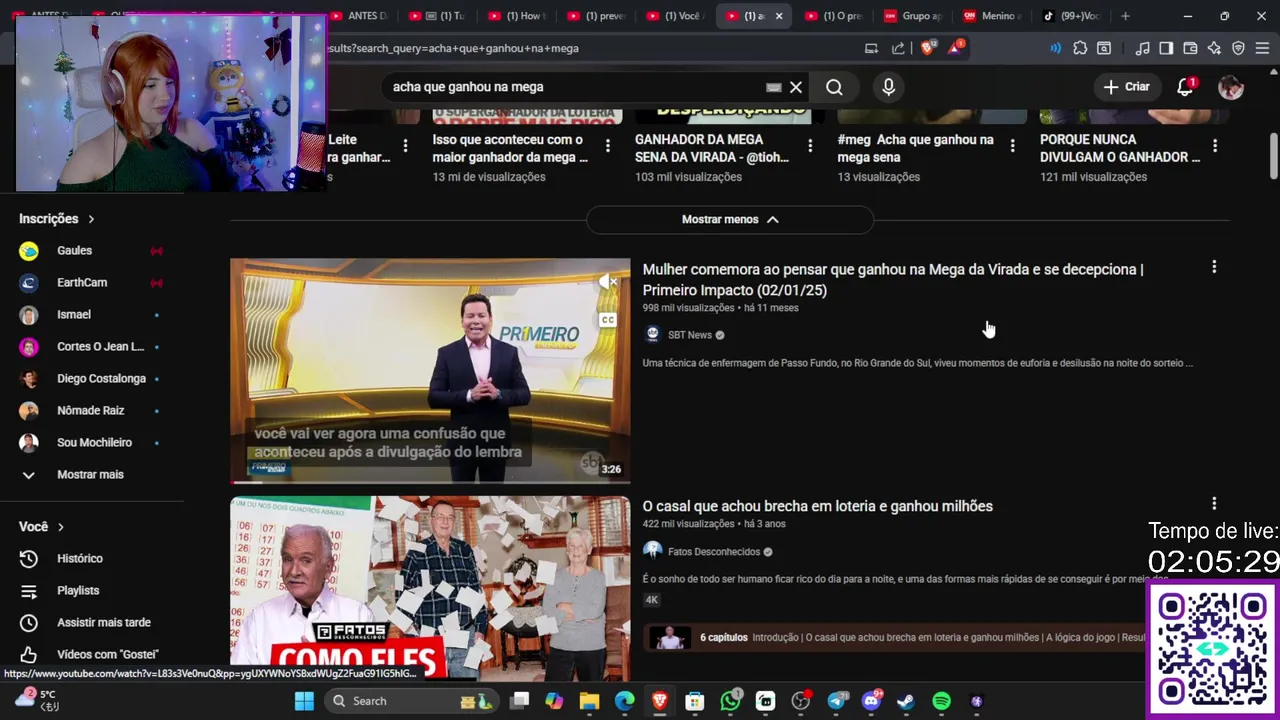The width and height of the screenshot is (1280, 720).
Task: Open options menu for 'PORQUE NUNCA DIVULGAM' video
Action: (1215, 146)
